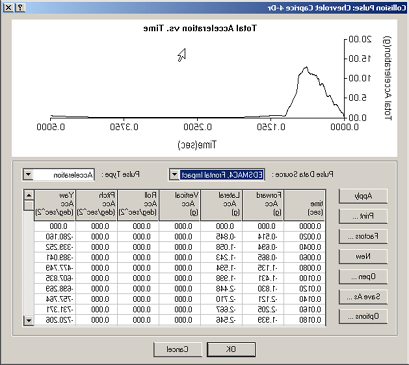Click Lateral Acc cell -2.448
Viewport: 409px width, 365px height.
coord(221,289)
